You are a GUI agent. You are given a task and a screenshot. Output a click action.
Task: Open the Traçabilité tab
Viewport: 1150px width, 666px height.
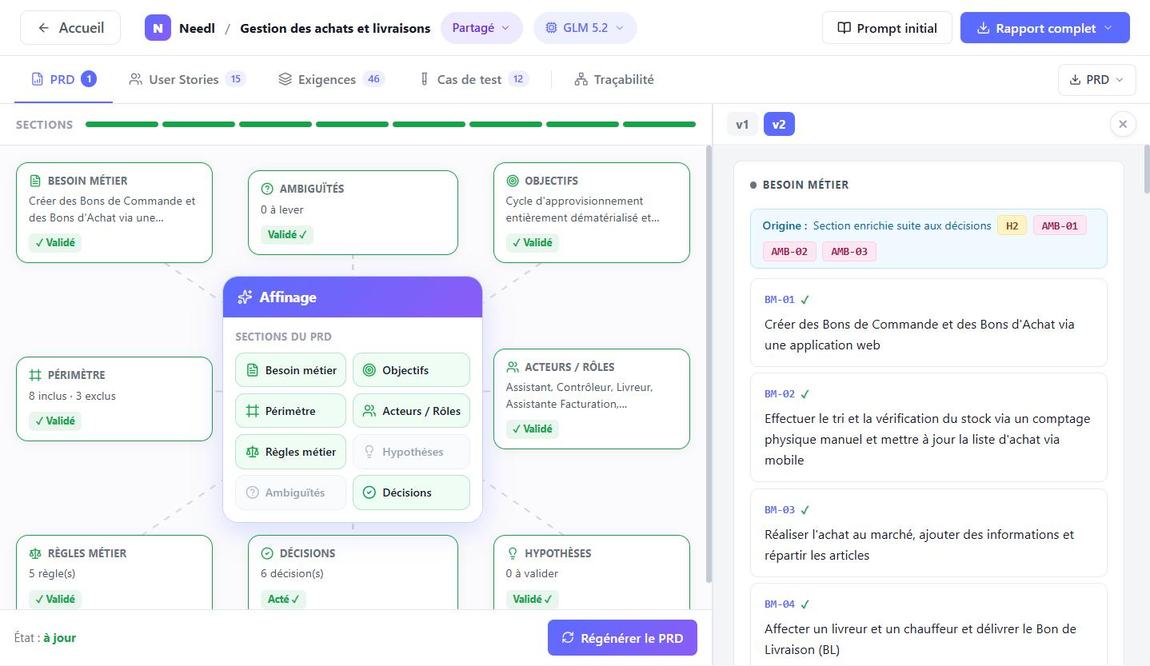pyautogui.click(x=614, y=79)
